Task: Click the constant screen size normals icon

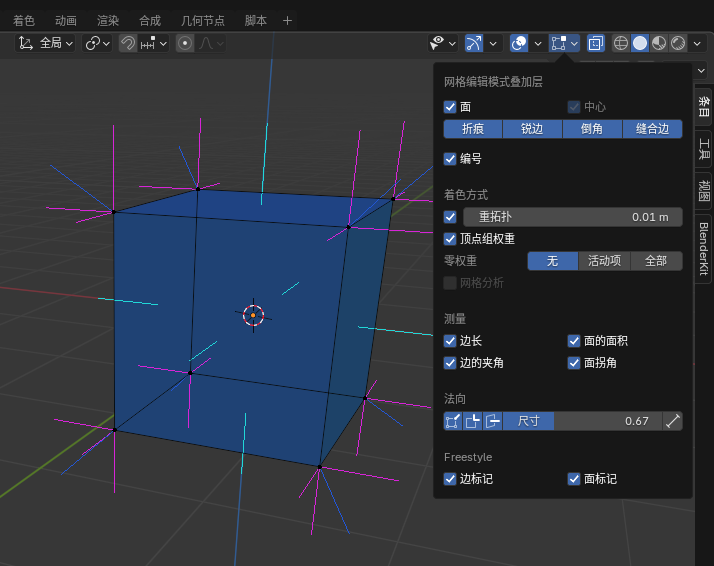Action: (x=673, y=421)
